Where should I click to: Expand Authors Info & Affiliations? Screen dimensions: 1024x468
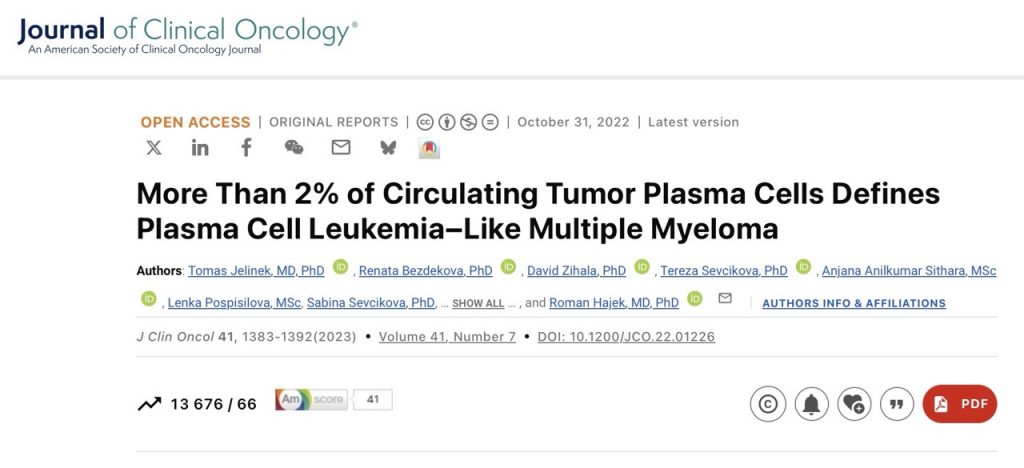click(853, 303)
